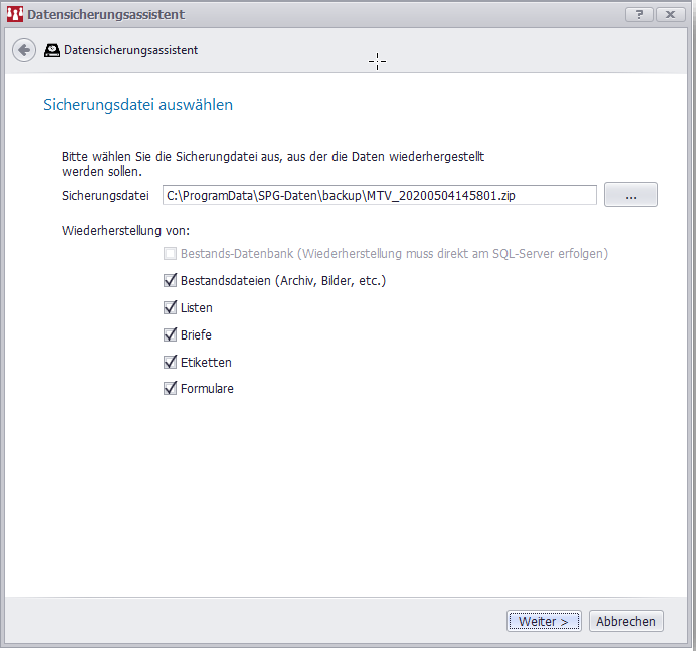Viewport: 696px width, 651px height.
Task: Cancel the wizard with Abbrechen
Action: click(x=626, y=621)
